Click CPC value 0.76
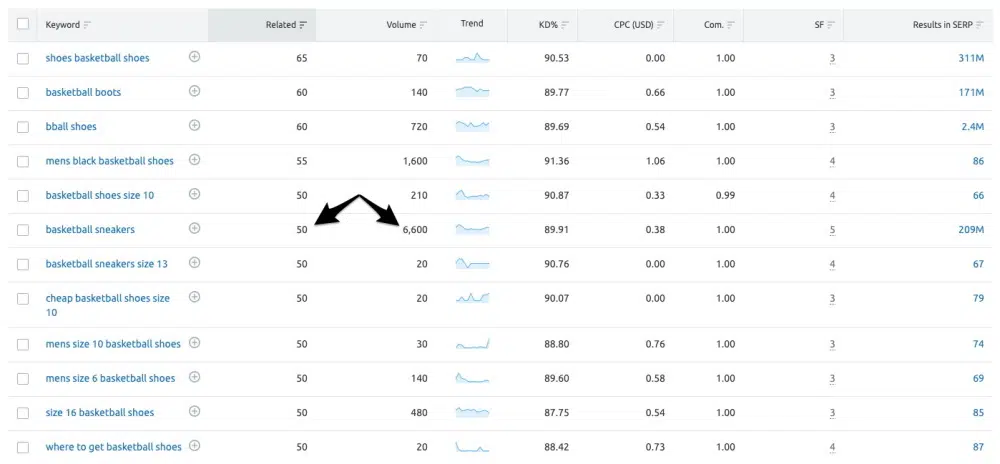This screenshot has width=1000, height=464. (x=654, y=344)
